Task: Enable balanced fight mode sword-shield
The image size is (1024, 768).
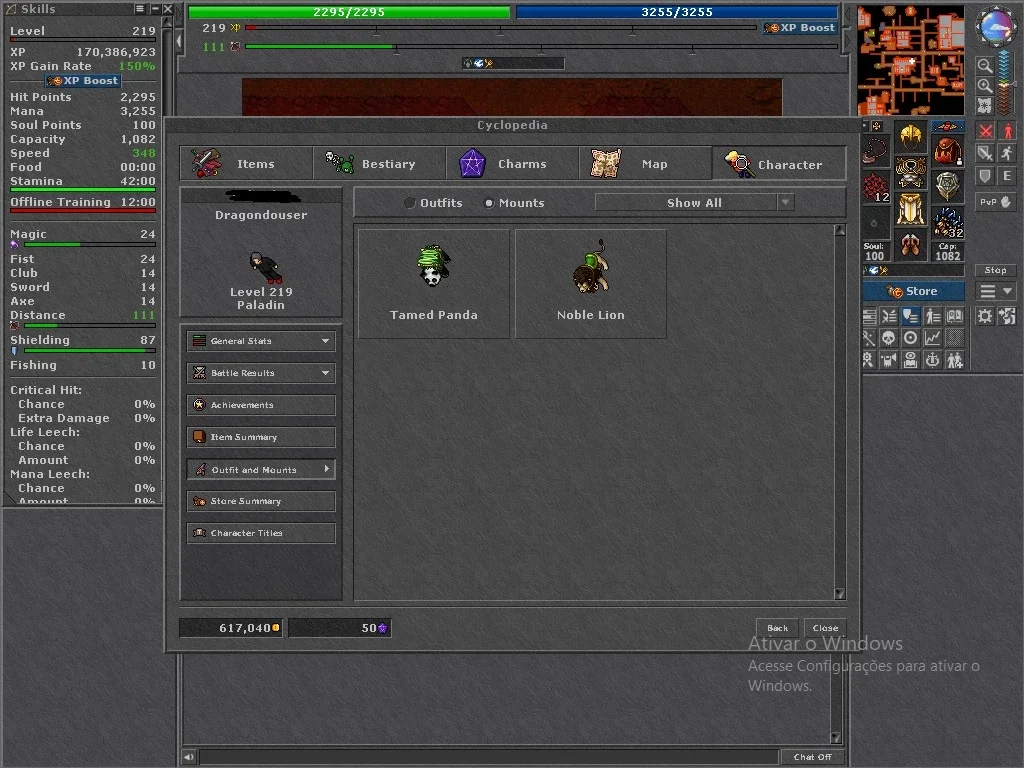Action: pos(985,153)
